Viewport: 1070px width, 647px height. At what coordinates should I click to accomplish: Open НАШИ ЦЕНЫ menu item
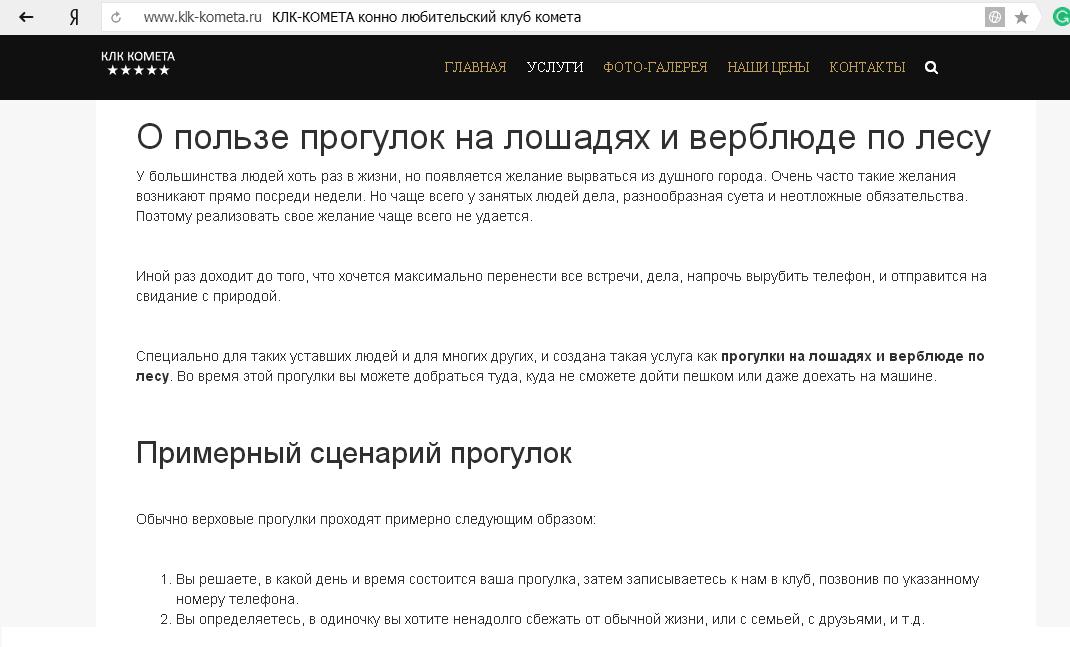pos(768,67)
